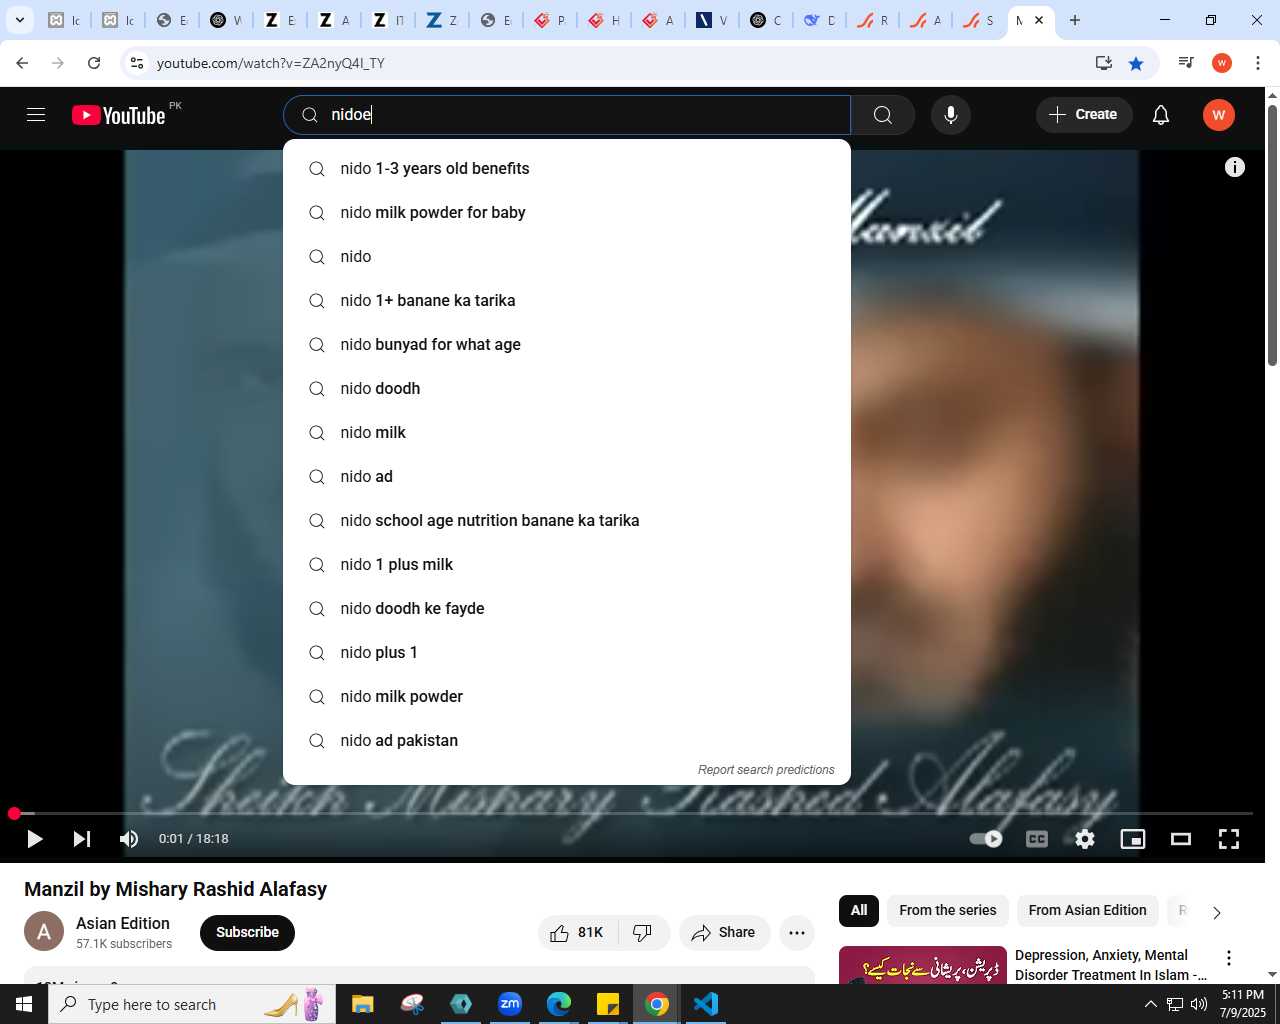Image resolution: width=1280 pixels, height=1024 pixels.
Task: Click Report search predictions link
Action: click(766, 769)
